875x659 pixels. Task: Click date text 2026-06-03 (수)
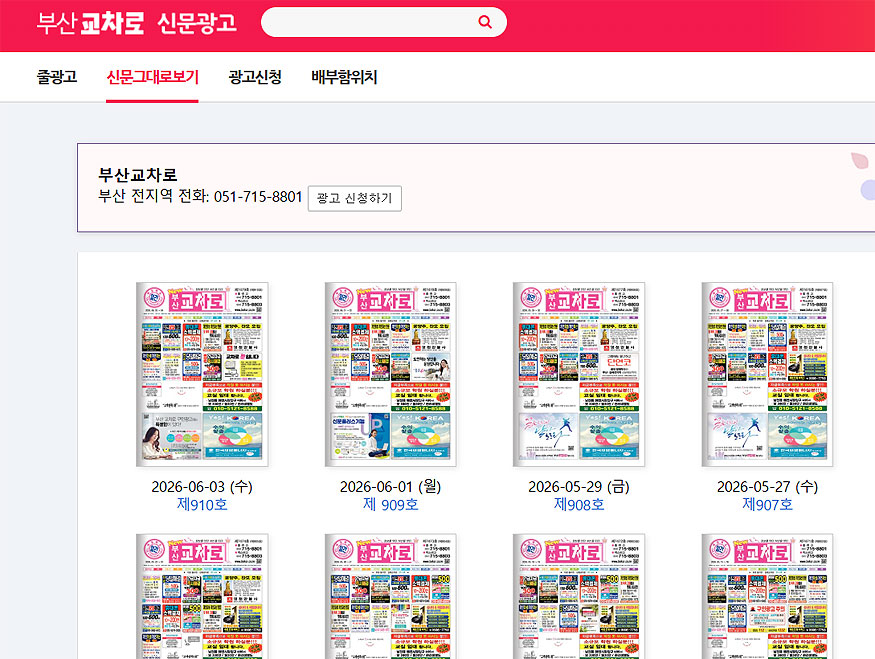tap(202, 487)
